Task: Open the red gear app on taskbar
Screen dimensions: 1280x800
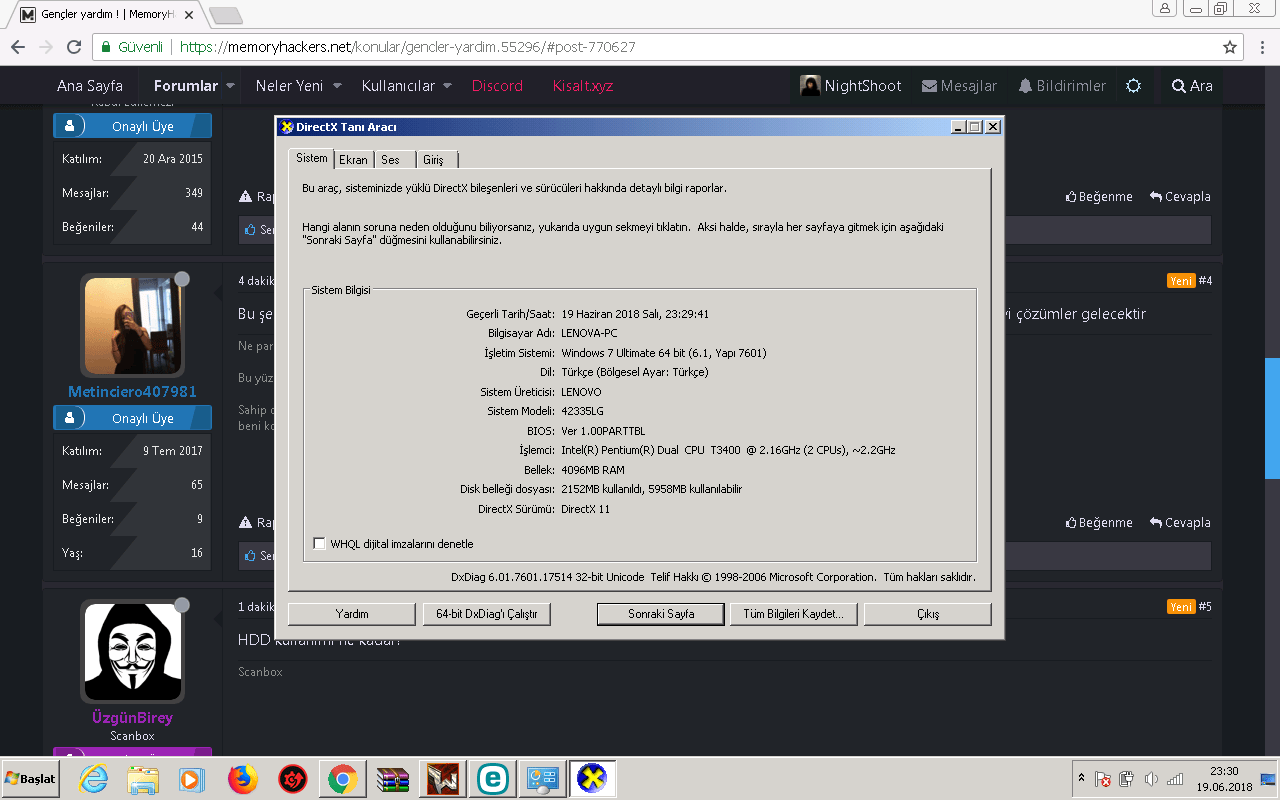Action: [292, 779]
